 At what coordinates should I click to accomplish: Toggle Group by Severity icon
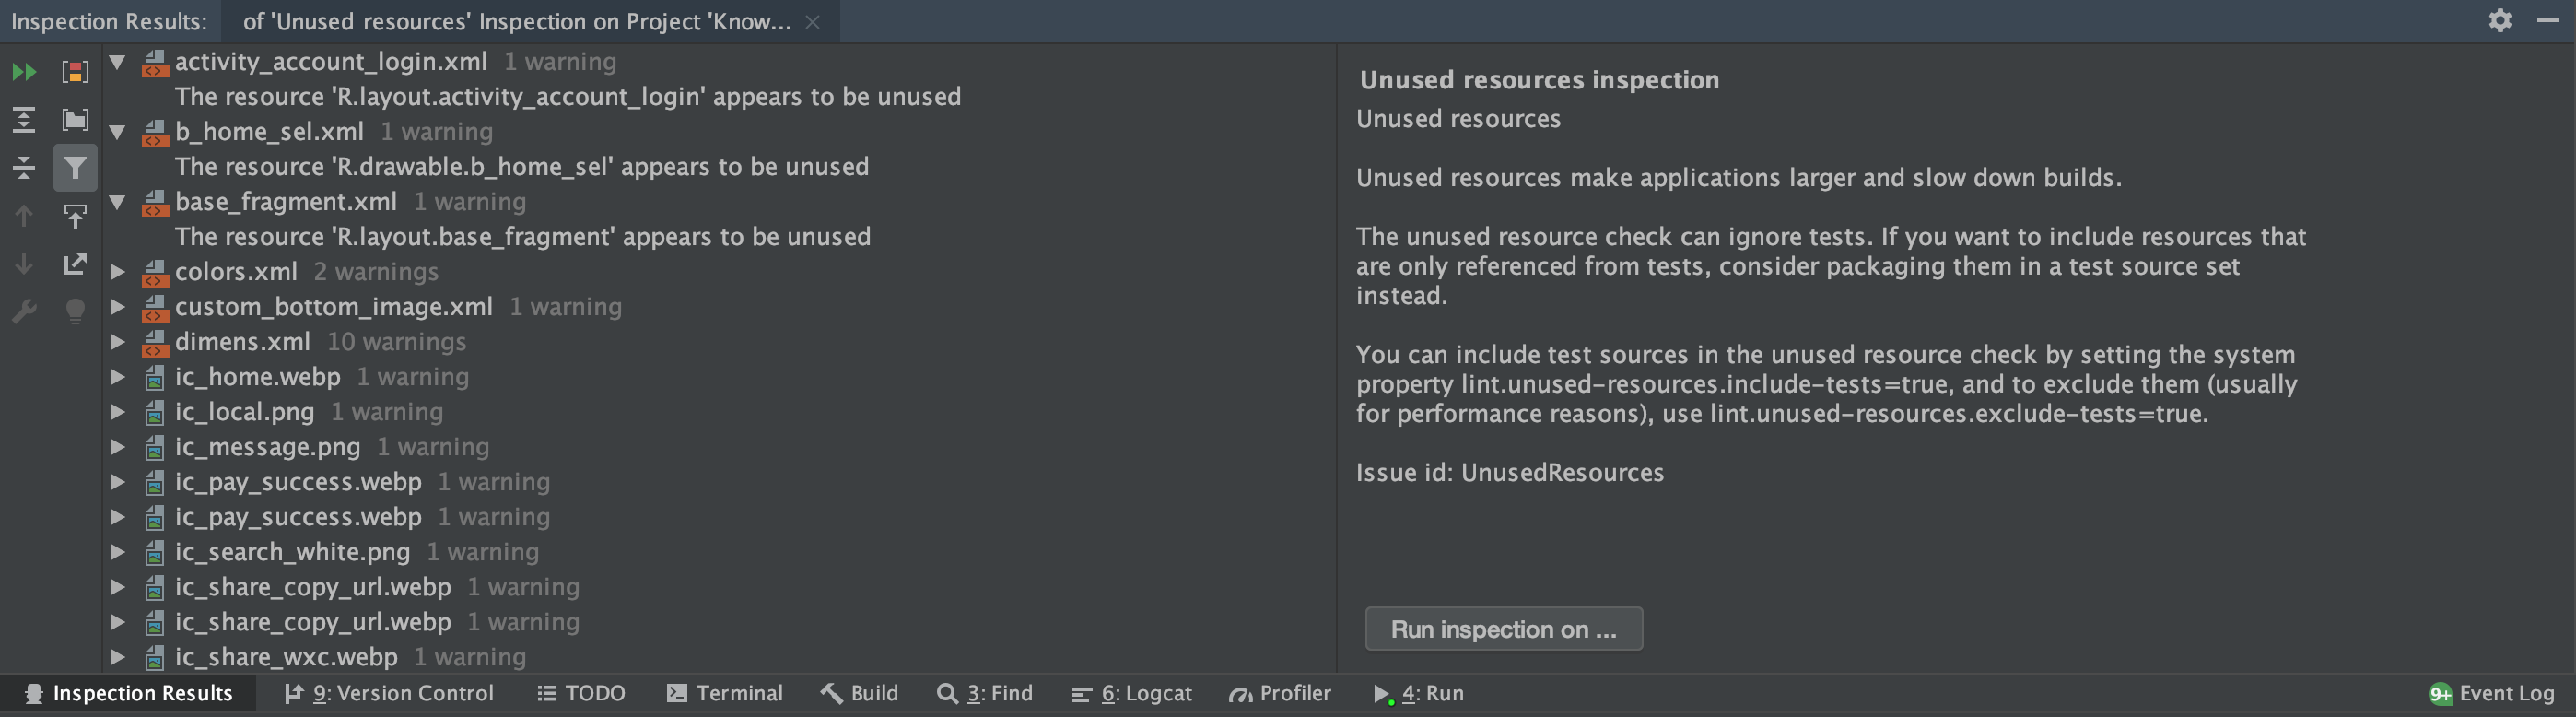75,72
